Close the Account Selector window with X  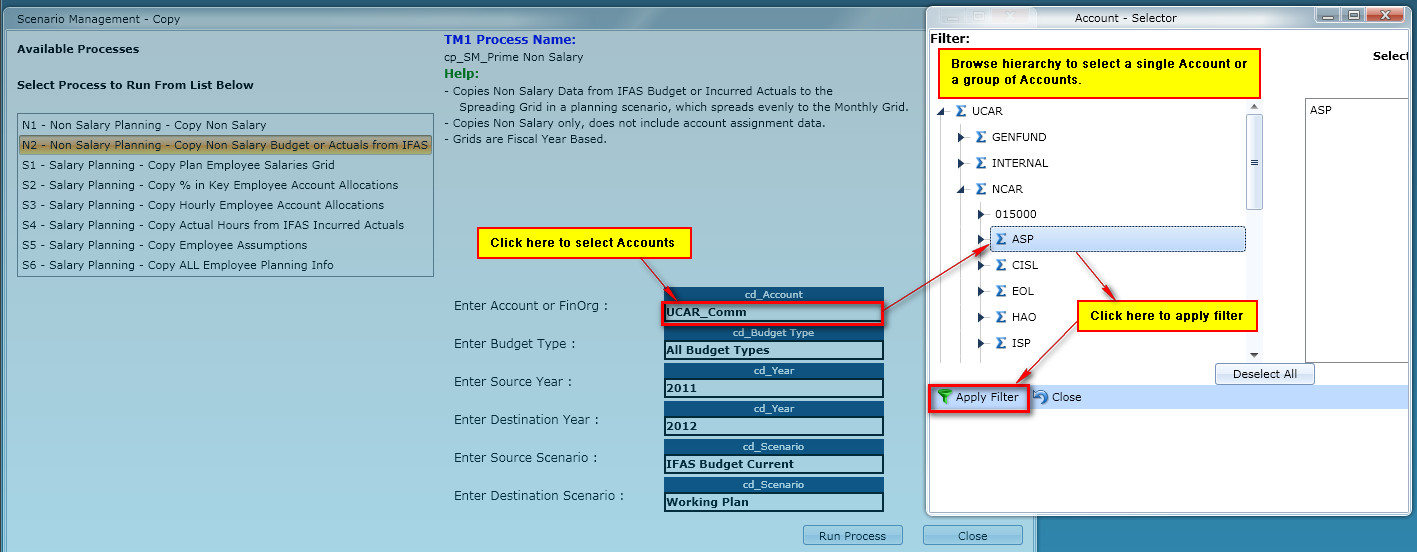(x=1386, y=15)
